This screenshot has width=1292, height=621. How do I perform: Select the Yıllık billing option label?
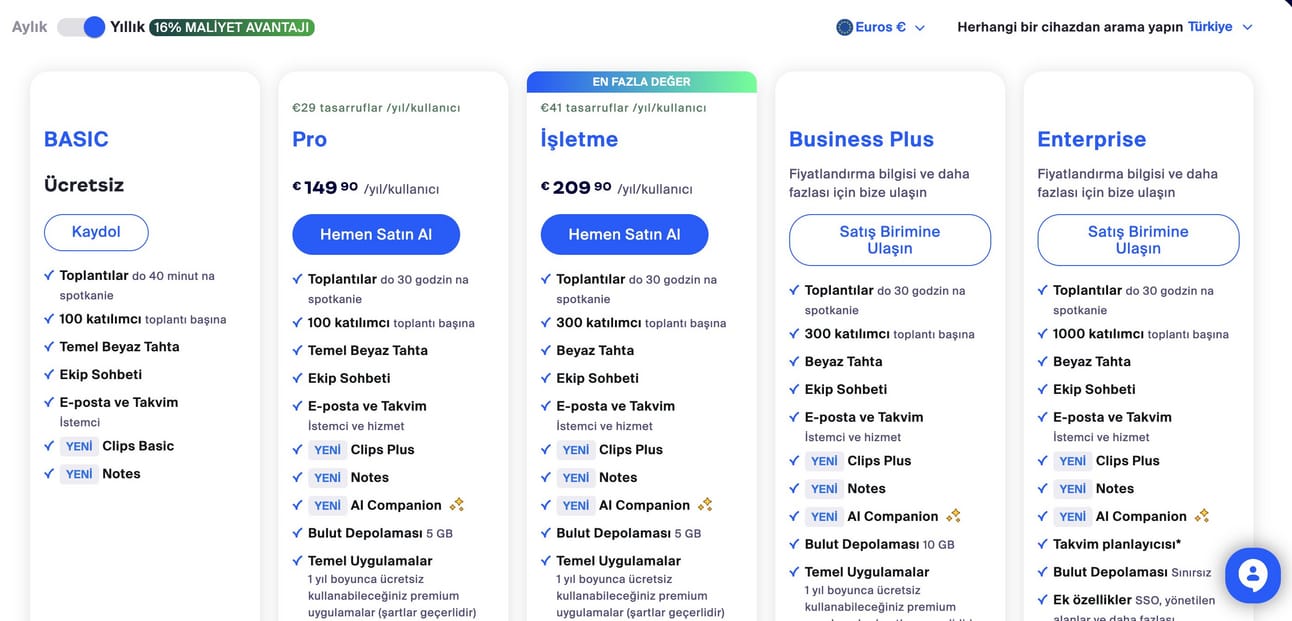(x=127, y=27)
